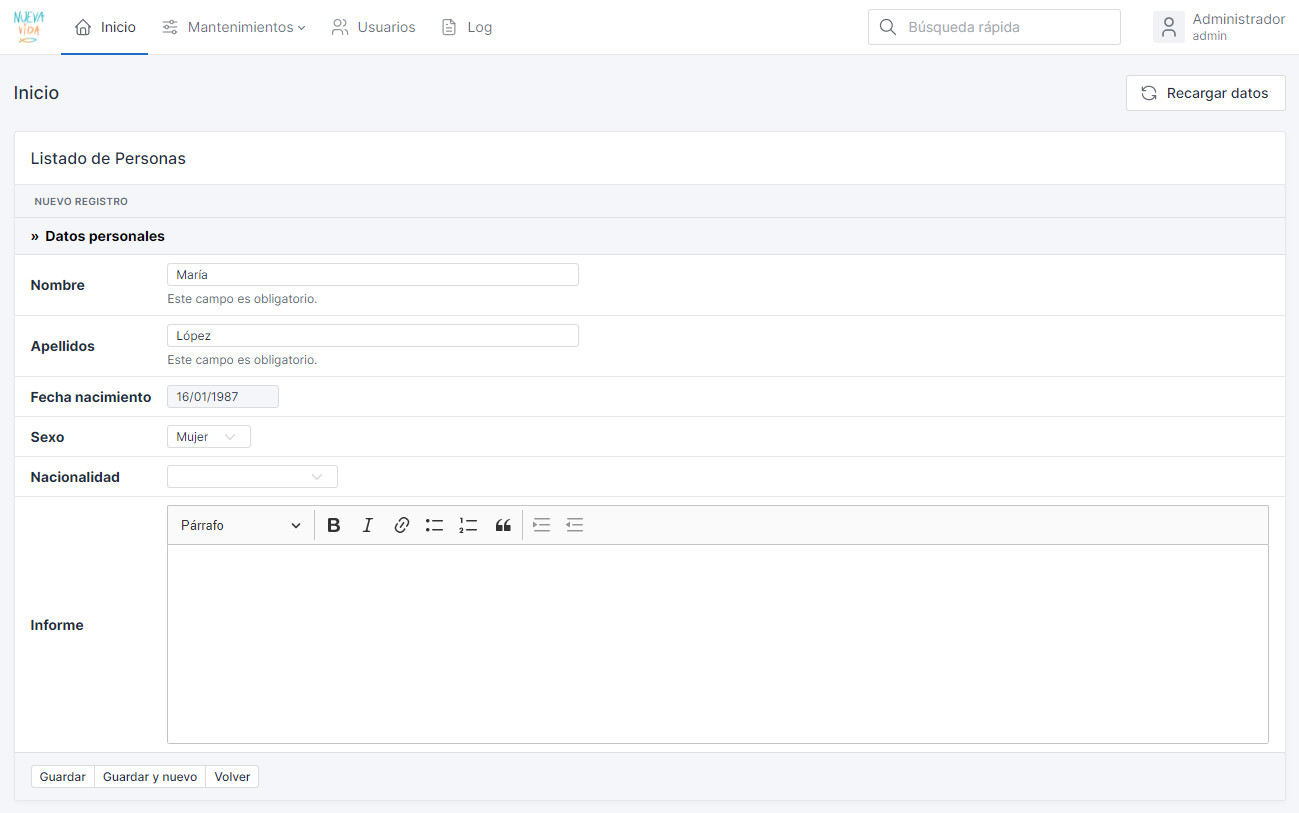Open the Log page

point(467,27)
